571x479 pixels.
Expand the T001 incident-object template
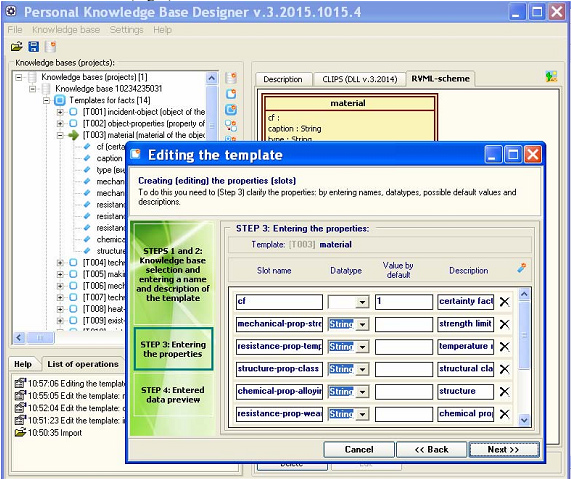point(60,112)
